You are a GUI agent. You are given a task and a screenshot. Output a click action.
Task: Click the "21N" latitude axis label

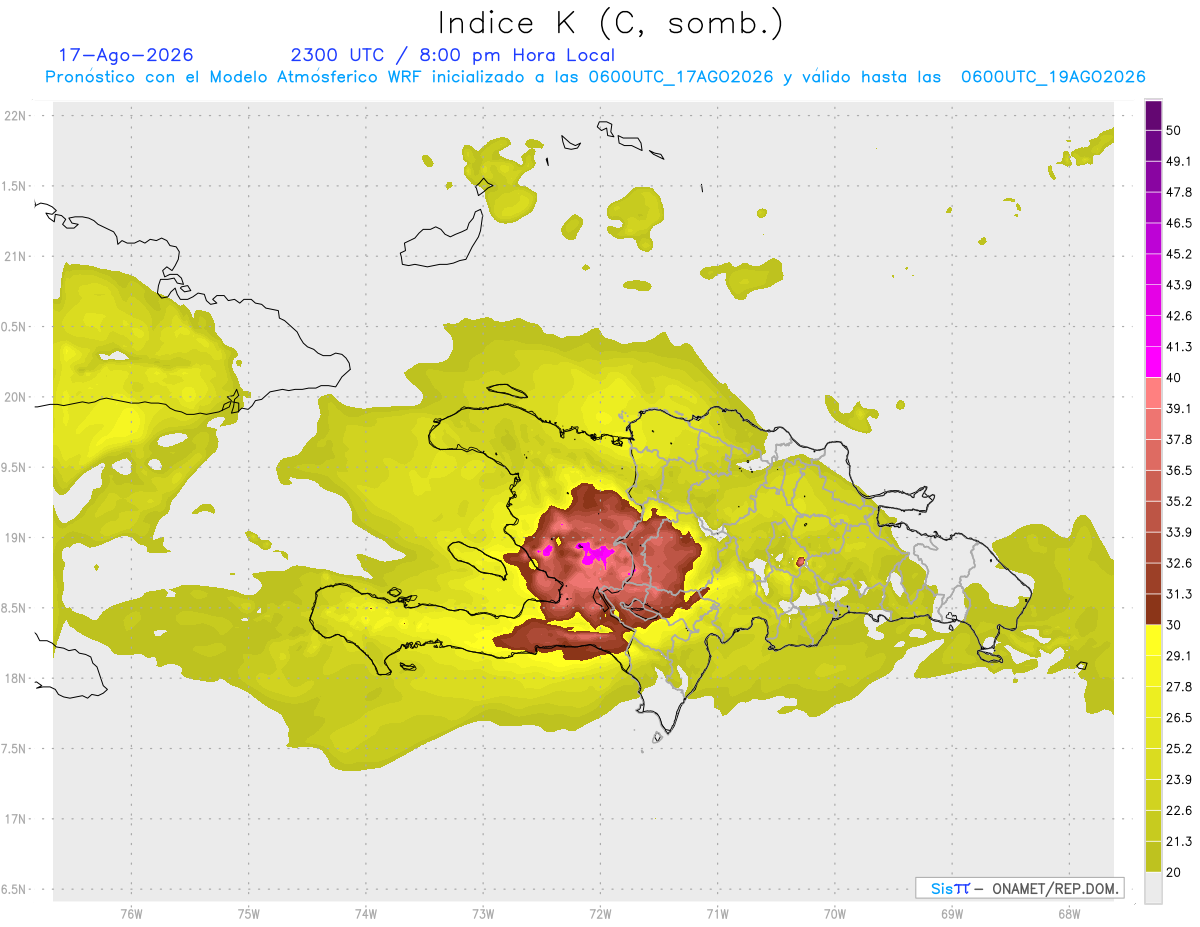pyautogui.click(x=17, y=256)
